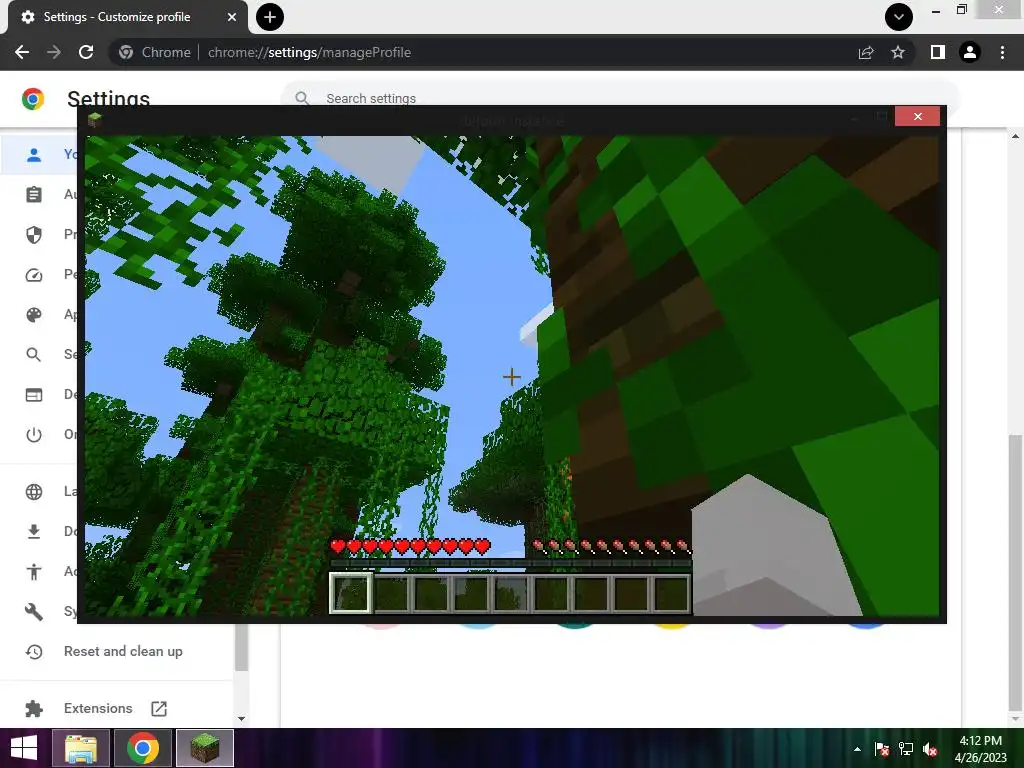Open the Appearance palette icon
The height and width of the screenshot is (768, 1024).
click(x=34, y=315)
